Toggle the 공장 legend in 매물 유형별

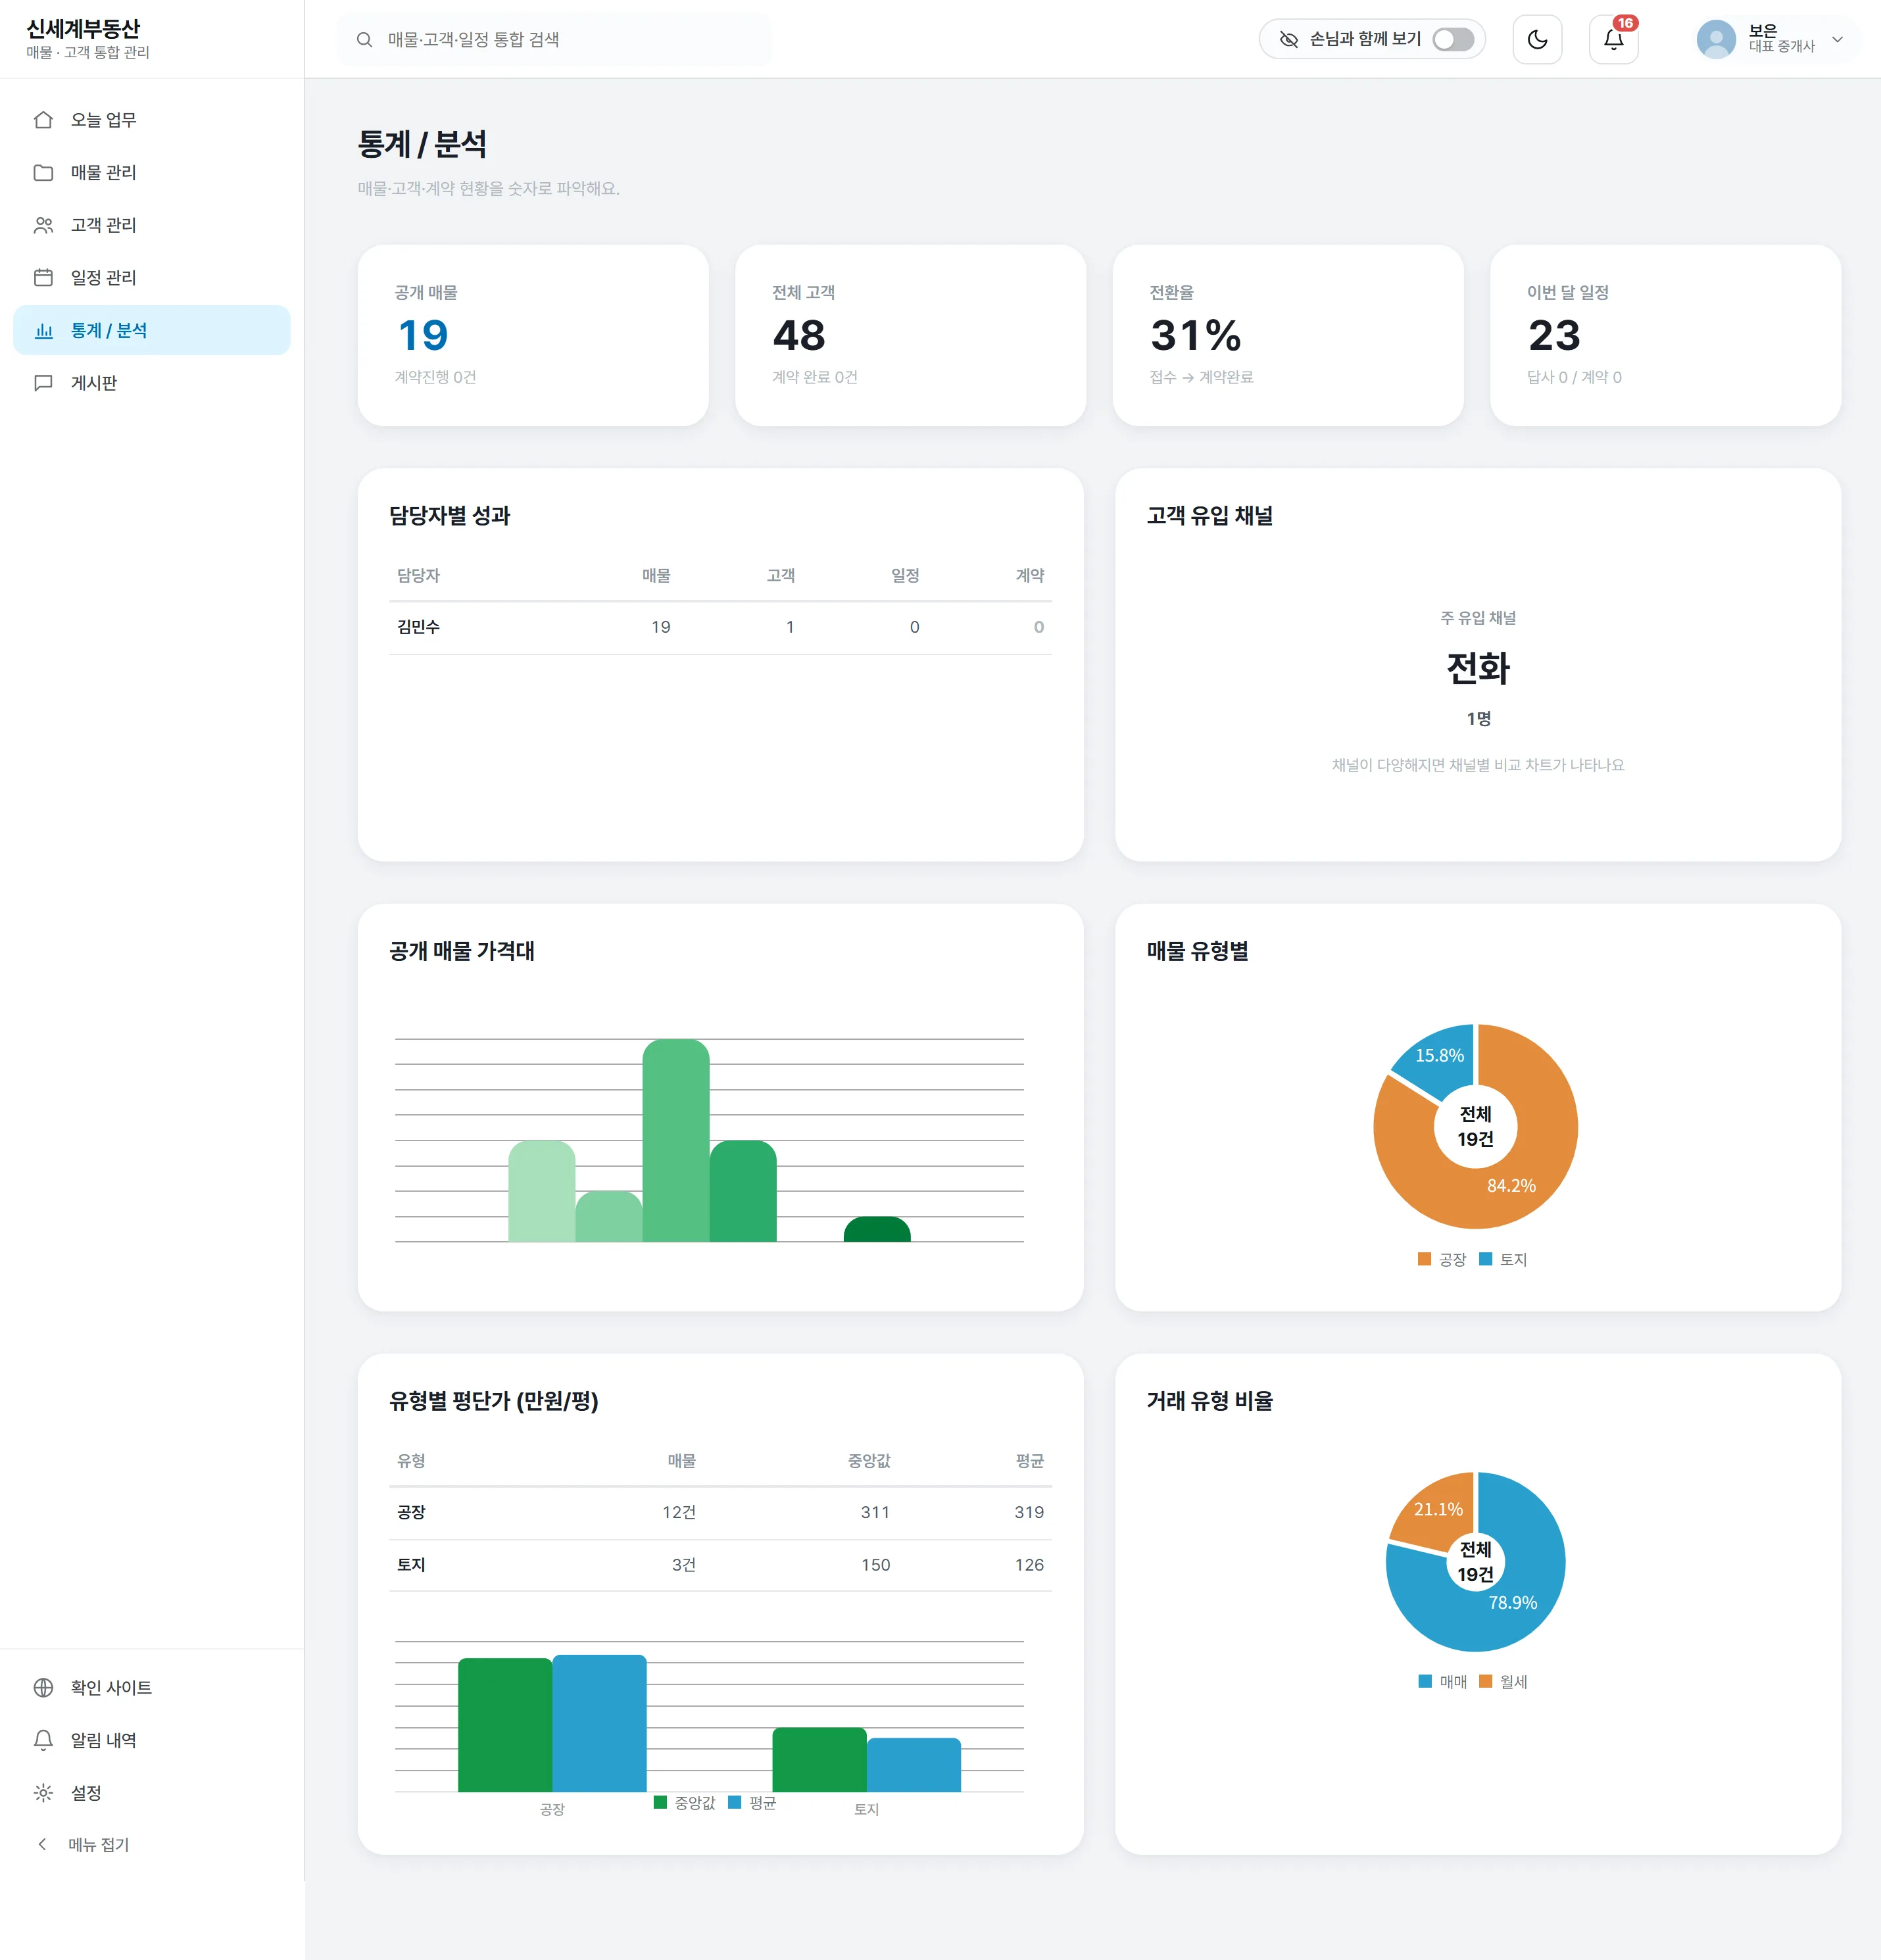(1441, 1259)
